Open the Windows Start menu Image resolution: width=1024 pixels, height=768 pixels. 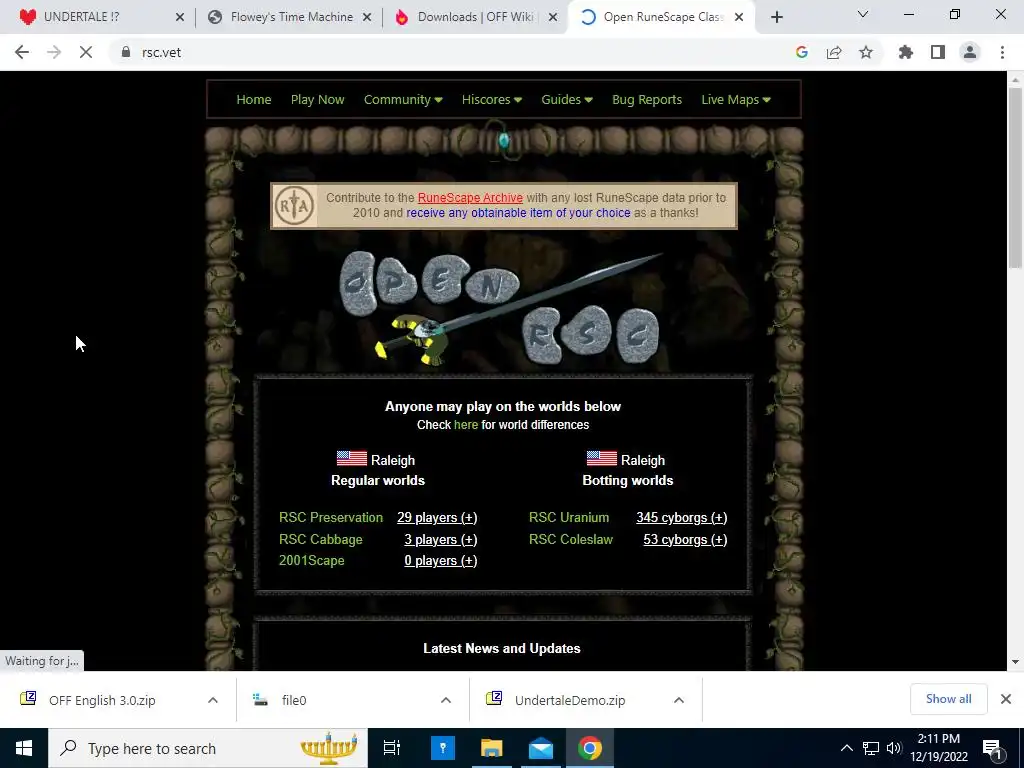(x=24, y=748)
